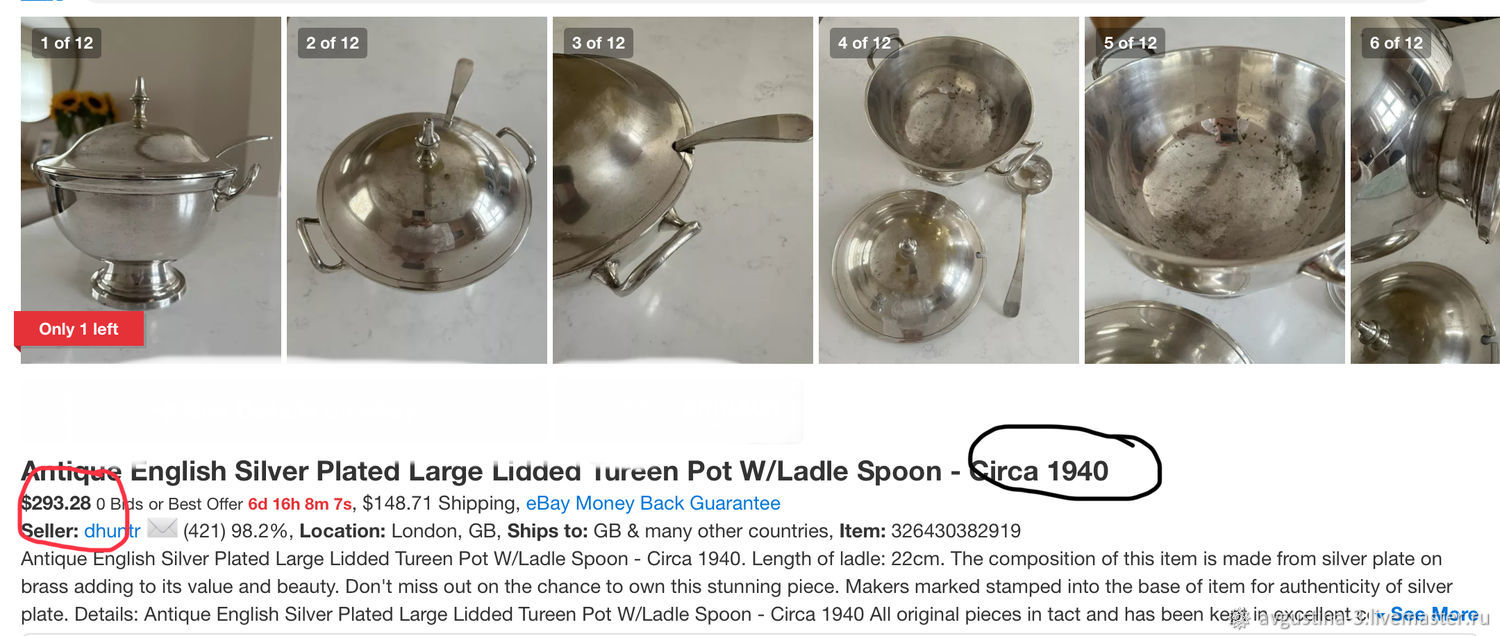Click the 5 of 12 photo counter label
The width and height of the screenshot is (1500, 636).
[1130, 43]
